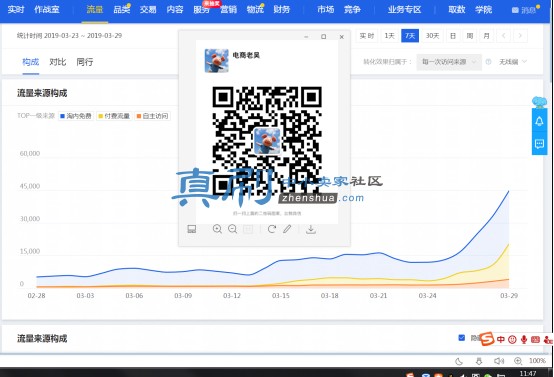The height and width of the screenshot is (377, 554).
Task: Open the chat feedback icon on right sidebar
Action: 539,144
